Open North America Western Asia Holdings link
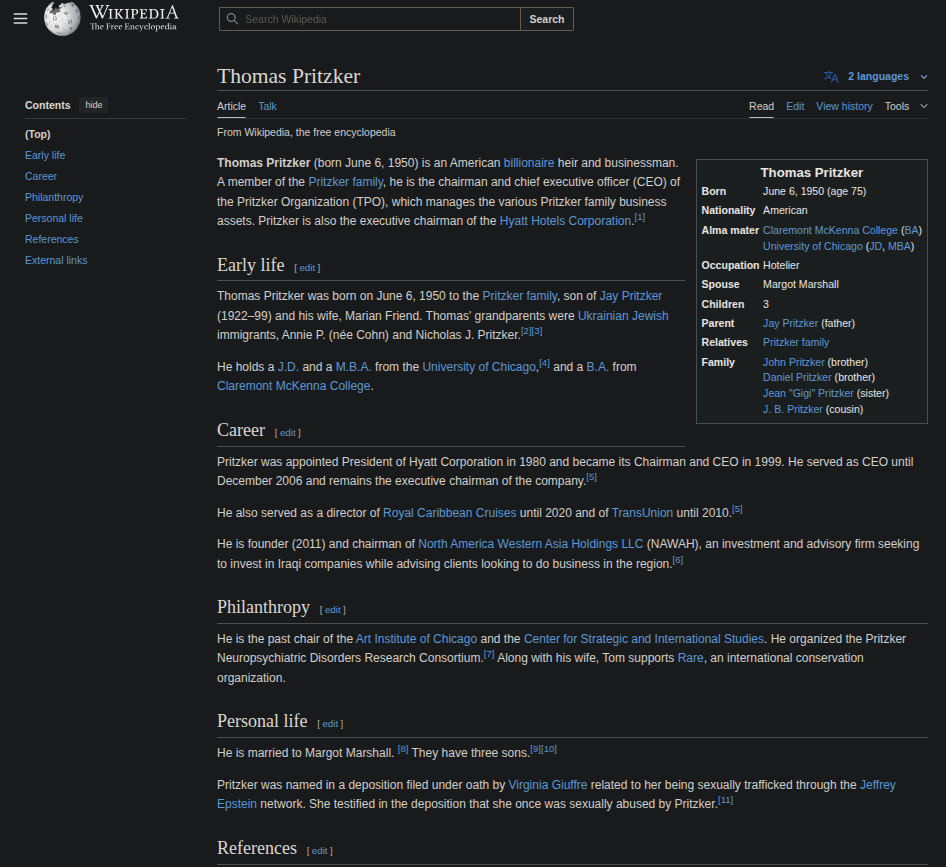 click(x=530, y=544)
